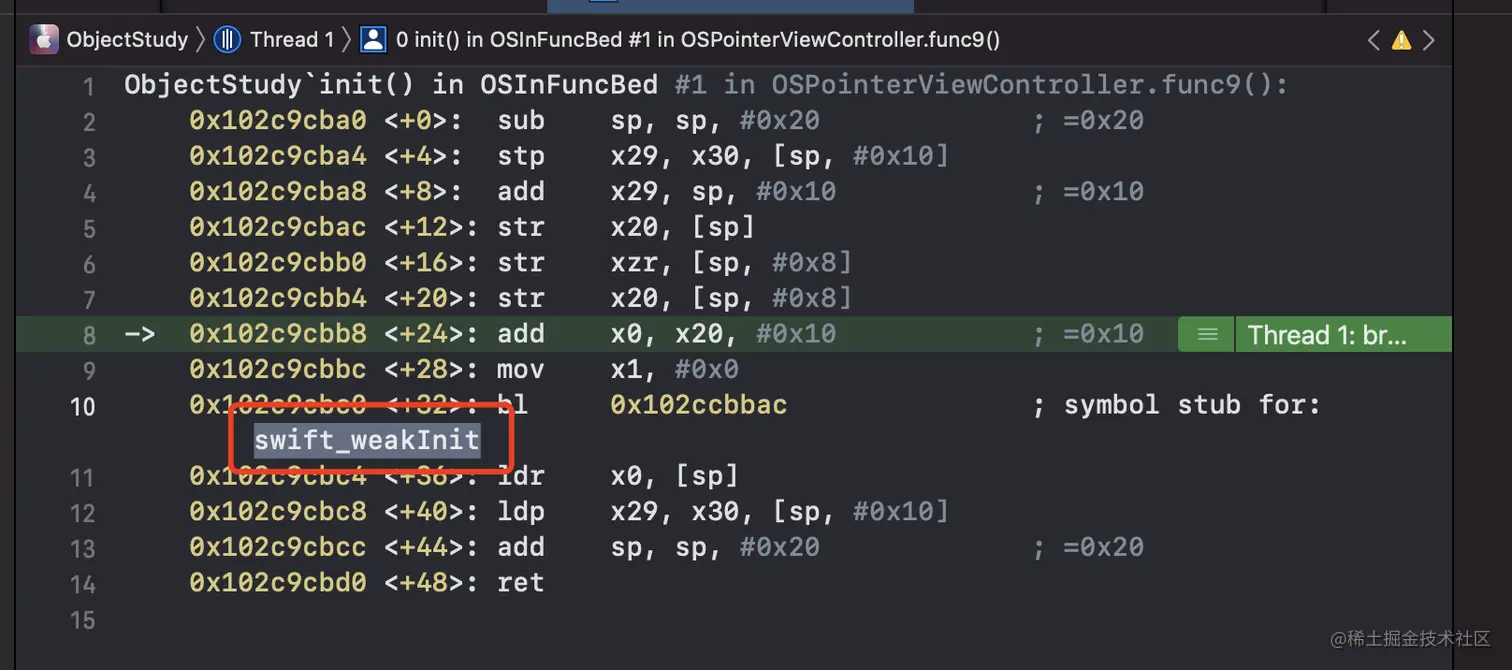Open the ObjectStudy jump bar menu

pos(127,40)
